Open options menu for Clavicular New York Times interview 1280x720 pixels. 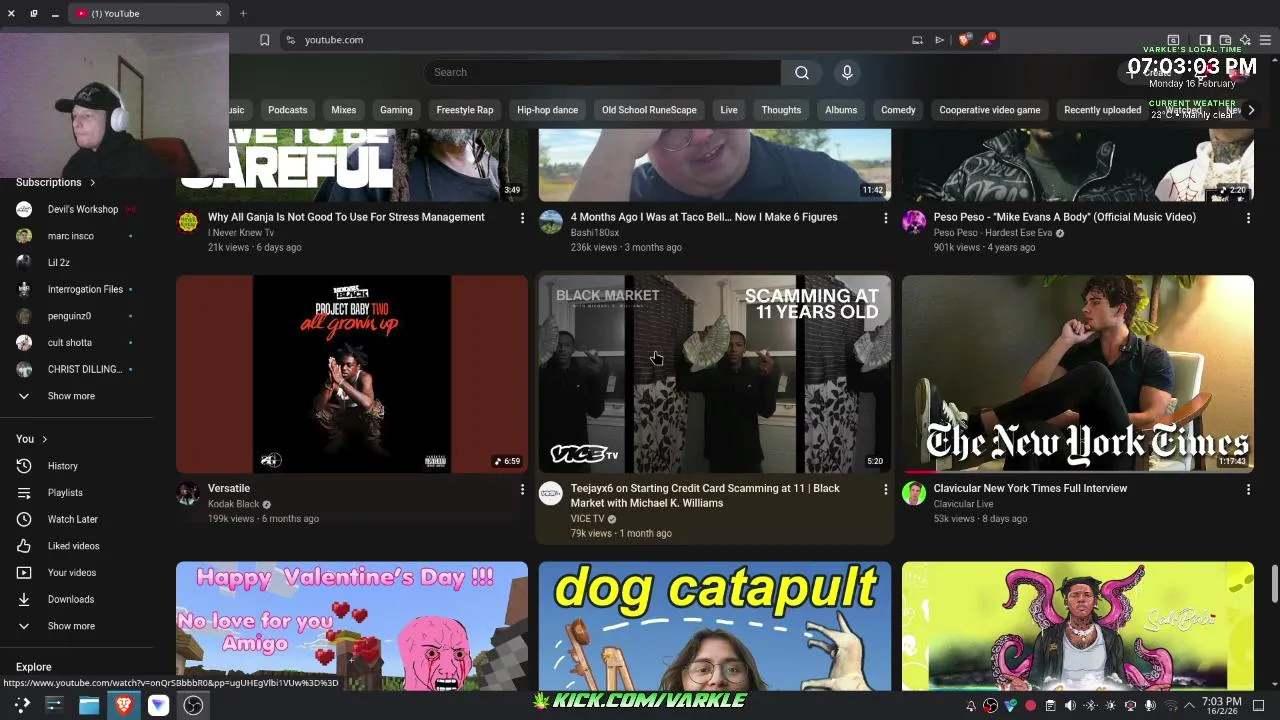[x=1248, y=489]
